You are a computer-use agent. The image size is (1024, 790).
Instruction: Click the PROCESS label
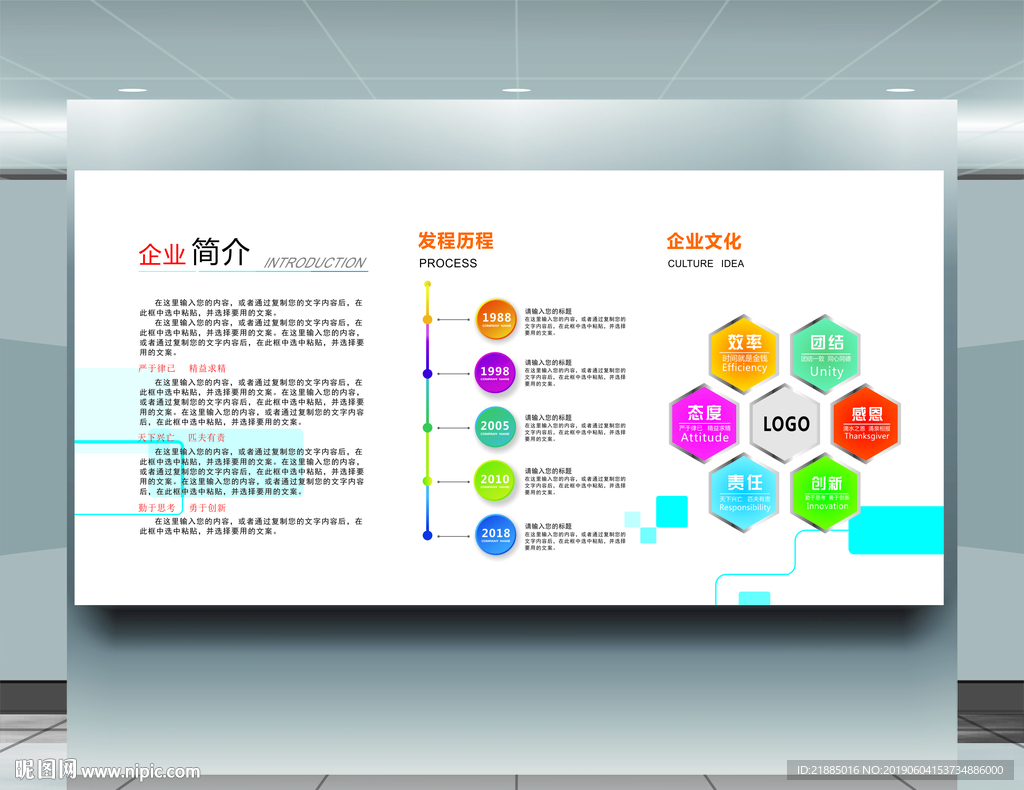(x=448, y=263)
